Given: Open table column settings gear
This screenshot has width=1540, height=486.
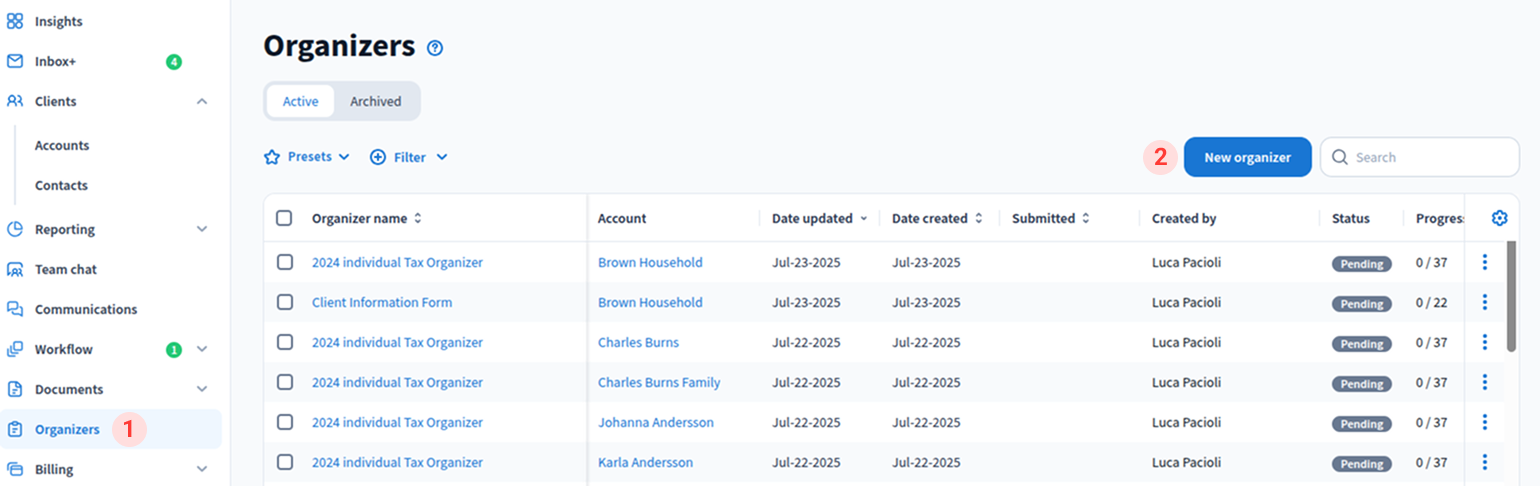Looking at the screenshot, I should click(x=1499, y=218).
